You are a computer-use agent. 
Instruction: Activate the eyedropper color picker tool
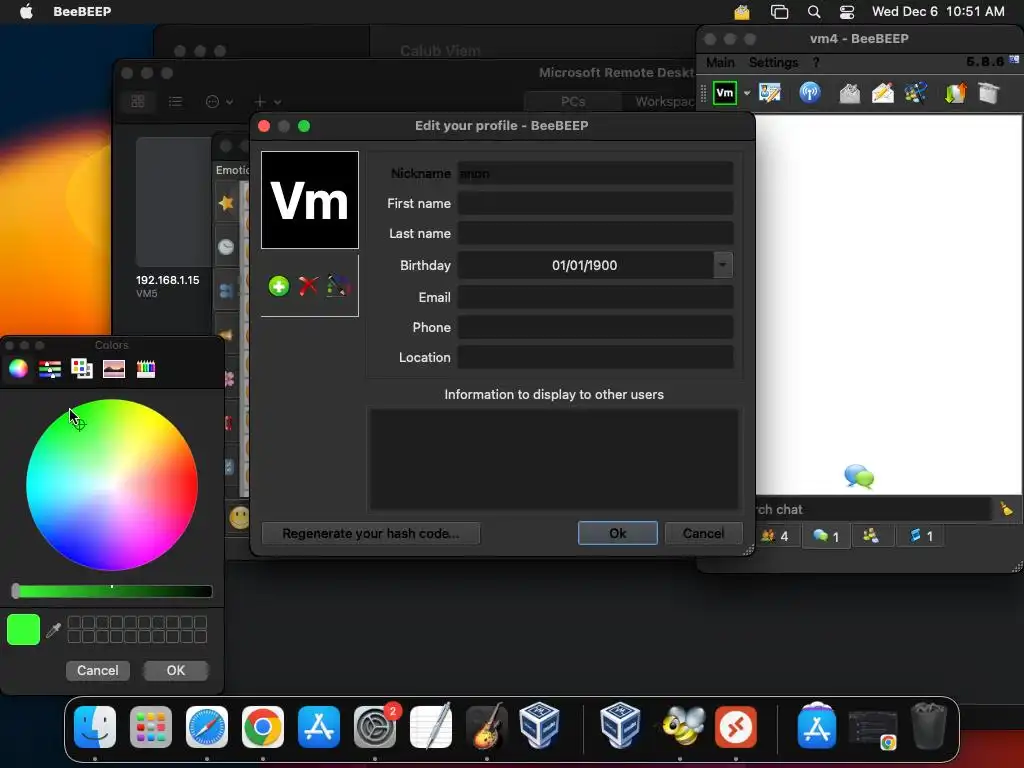pyautogui.click(x=54, y=630)
